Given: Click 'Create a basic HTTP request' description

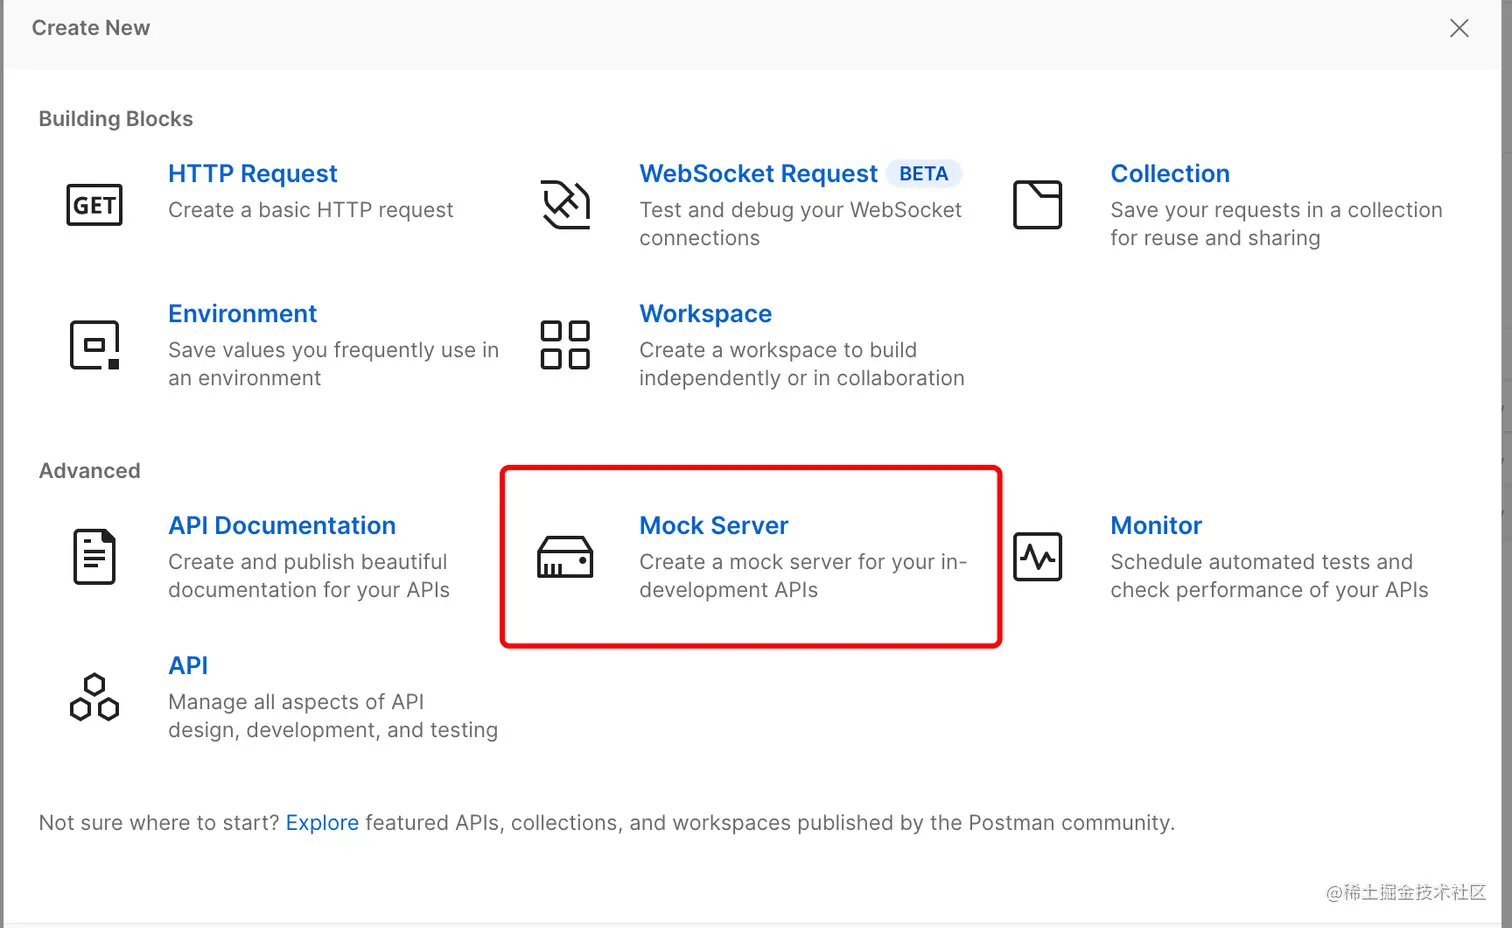Looking at the screenshot, I should coord(311,210).
